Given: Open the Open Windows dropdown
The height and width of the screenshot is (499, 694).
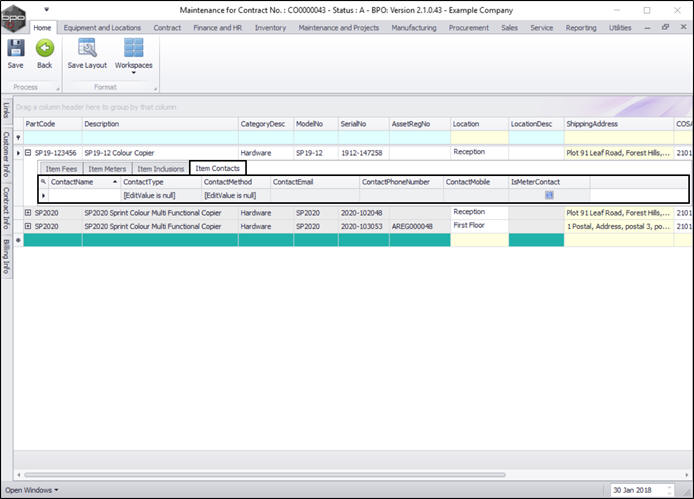Looking at the screenshot, I should click(x=31, y=490).
